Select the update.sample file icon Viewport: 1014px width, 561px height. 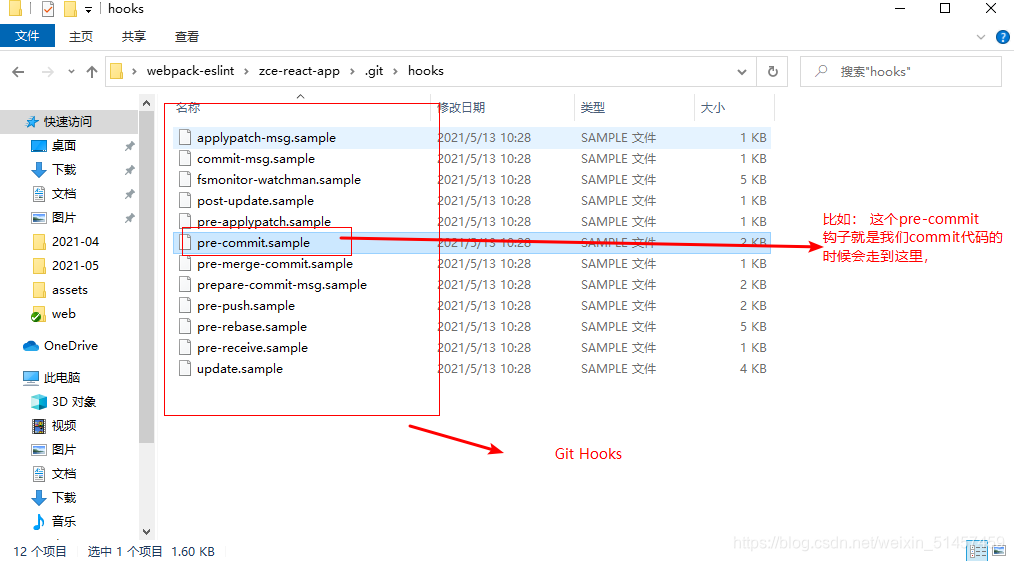pos(185,368)
